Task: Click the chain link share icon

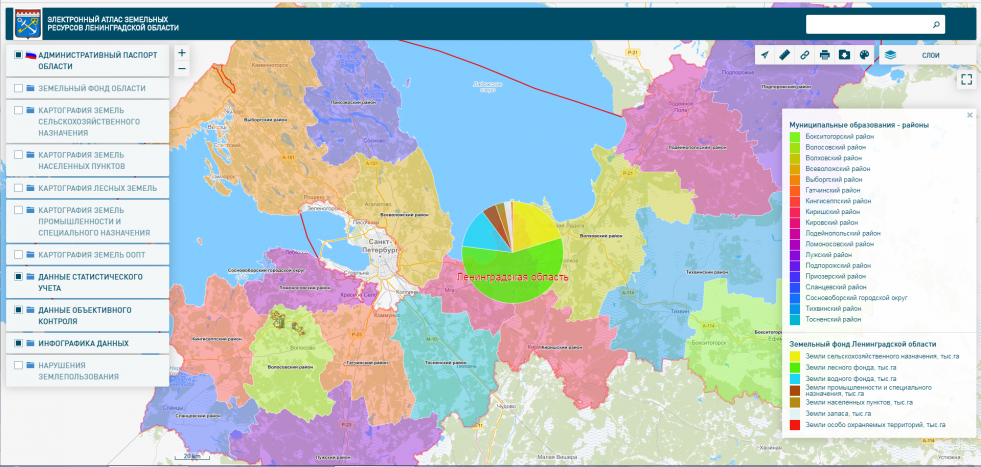Action: [x=805, y=55]
